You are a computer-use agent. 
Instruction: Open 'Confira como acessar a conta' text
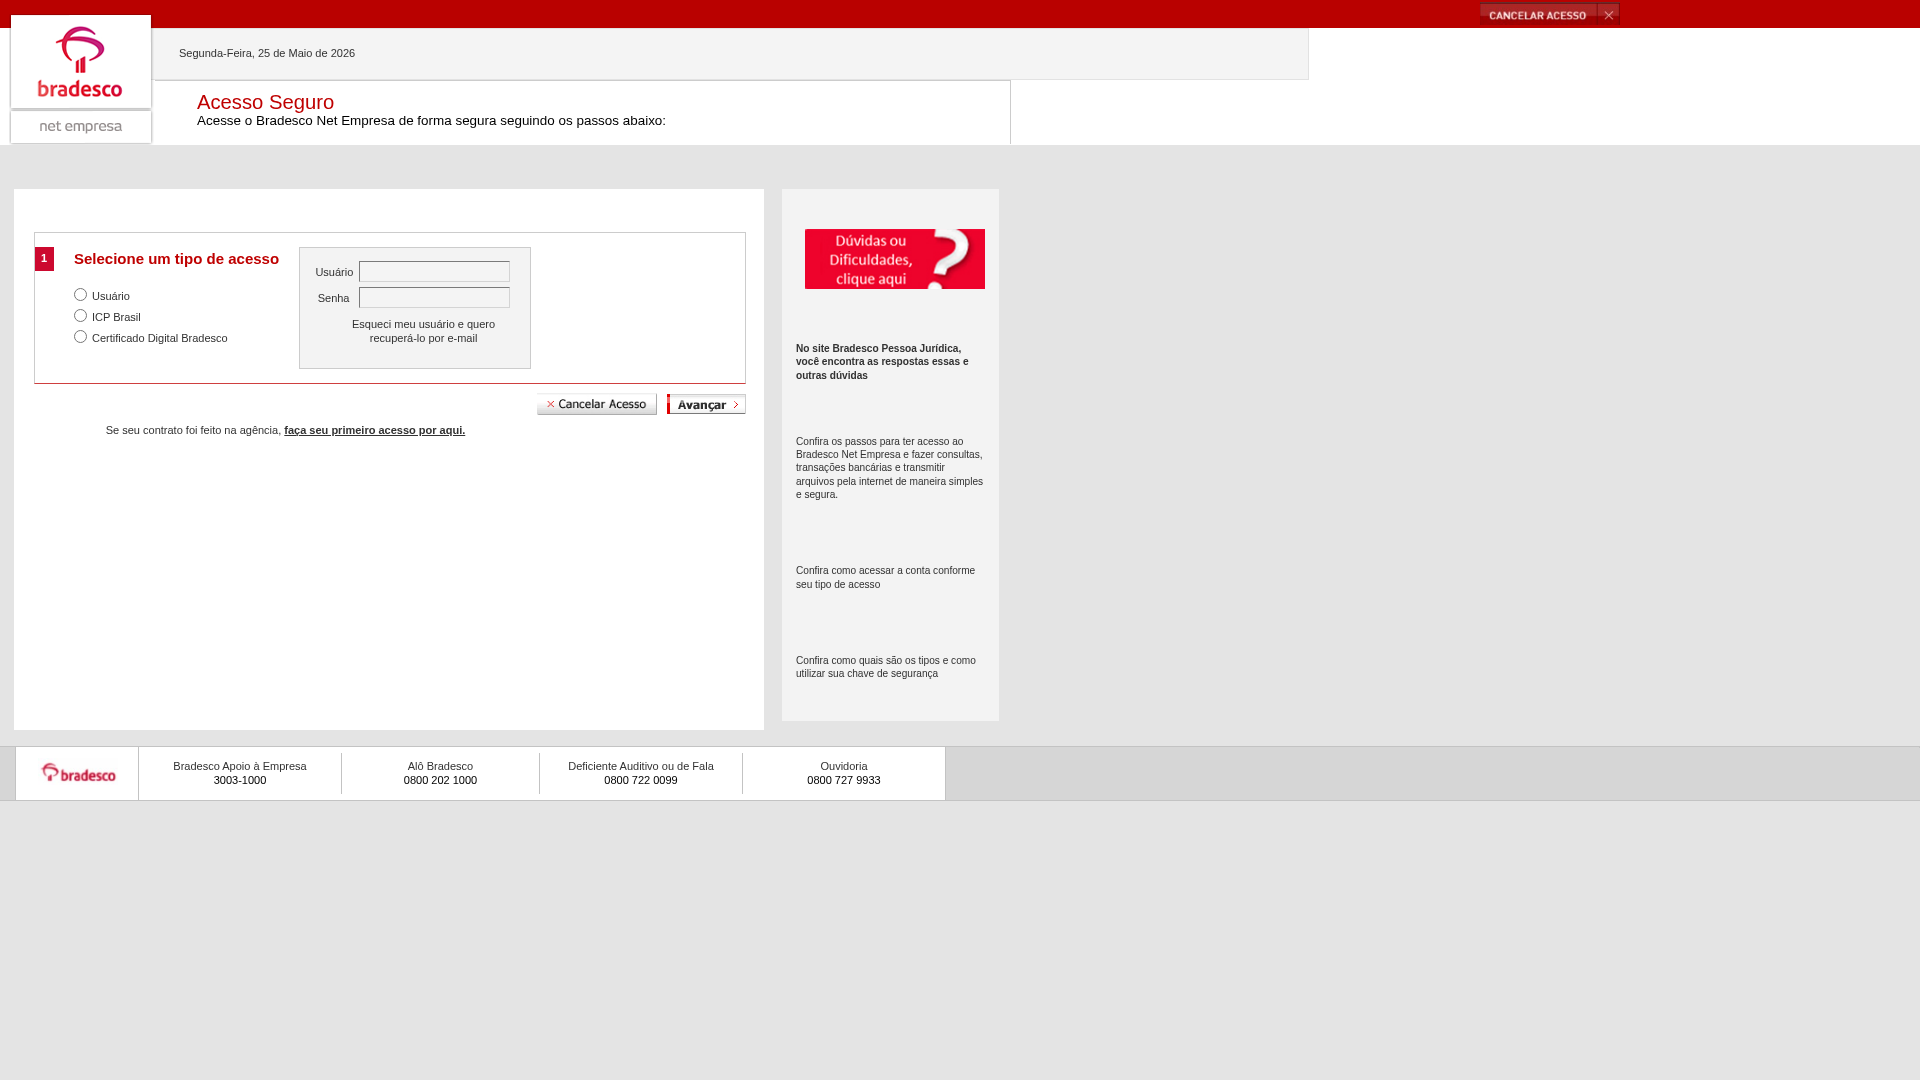(x=885, y=578)
